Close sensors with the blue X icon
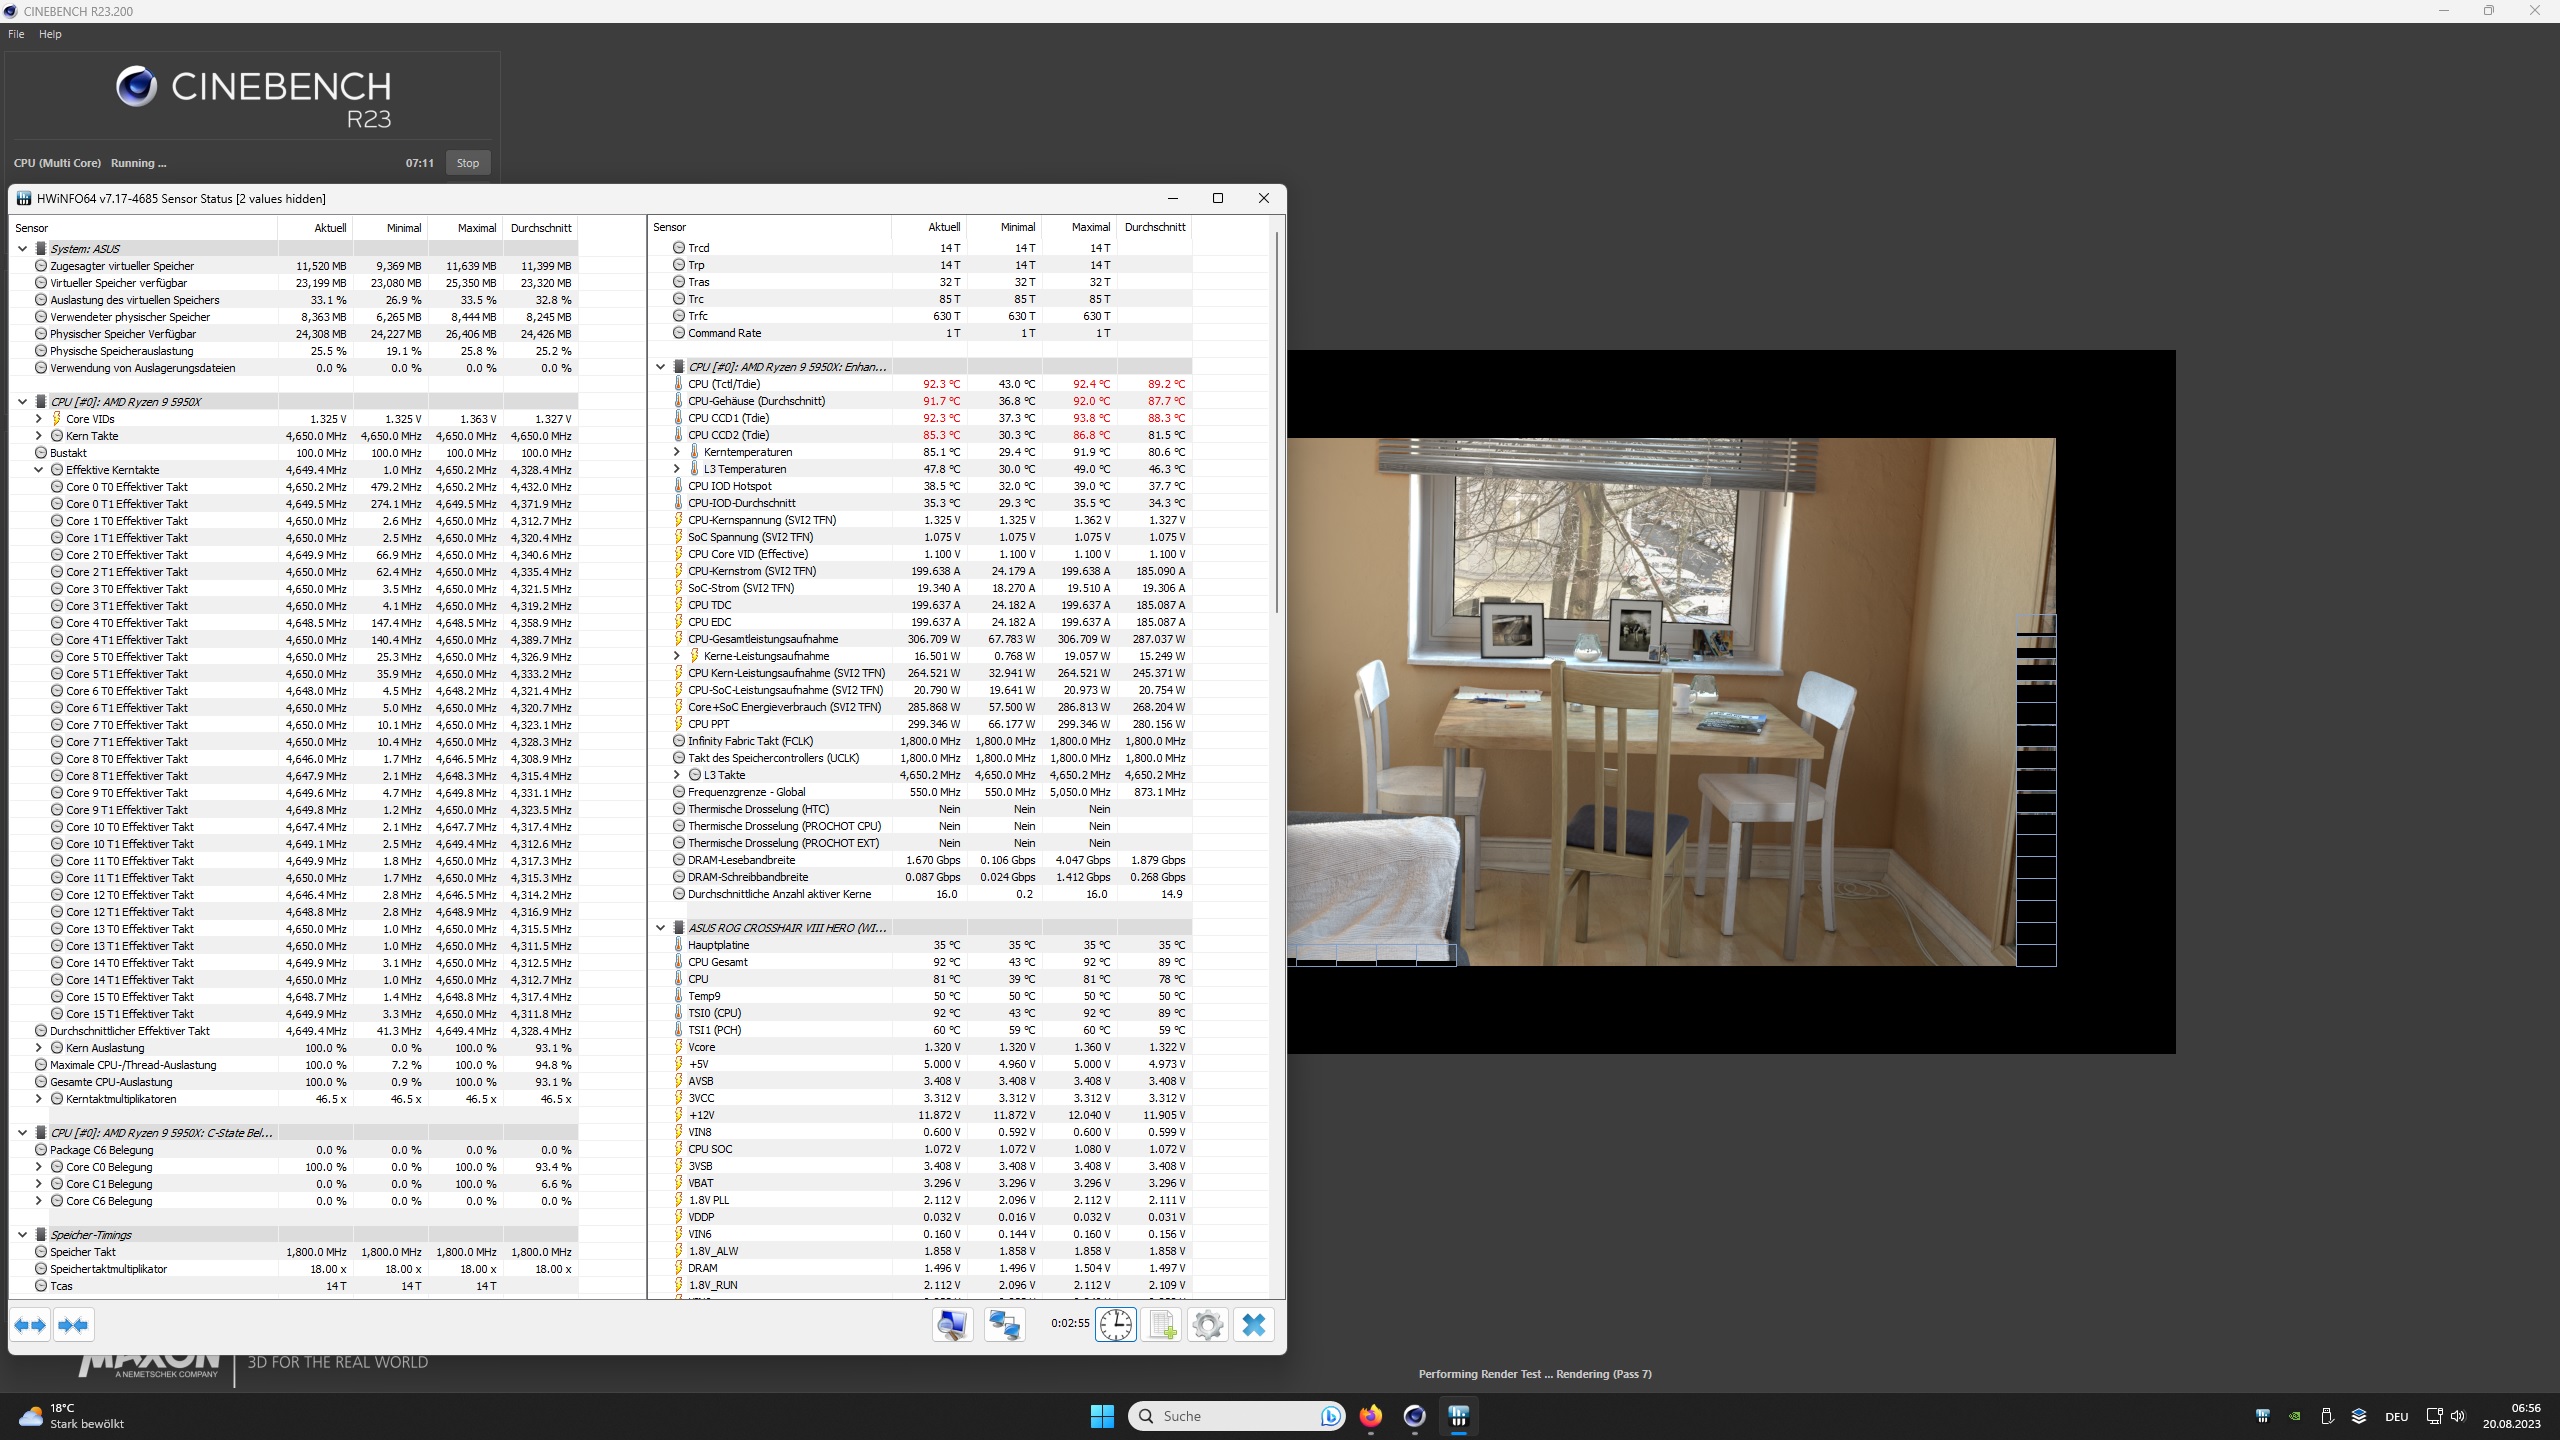Image resolution: width=2560 pixels, height=1440 pixels. pos(1254,1325)
